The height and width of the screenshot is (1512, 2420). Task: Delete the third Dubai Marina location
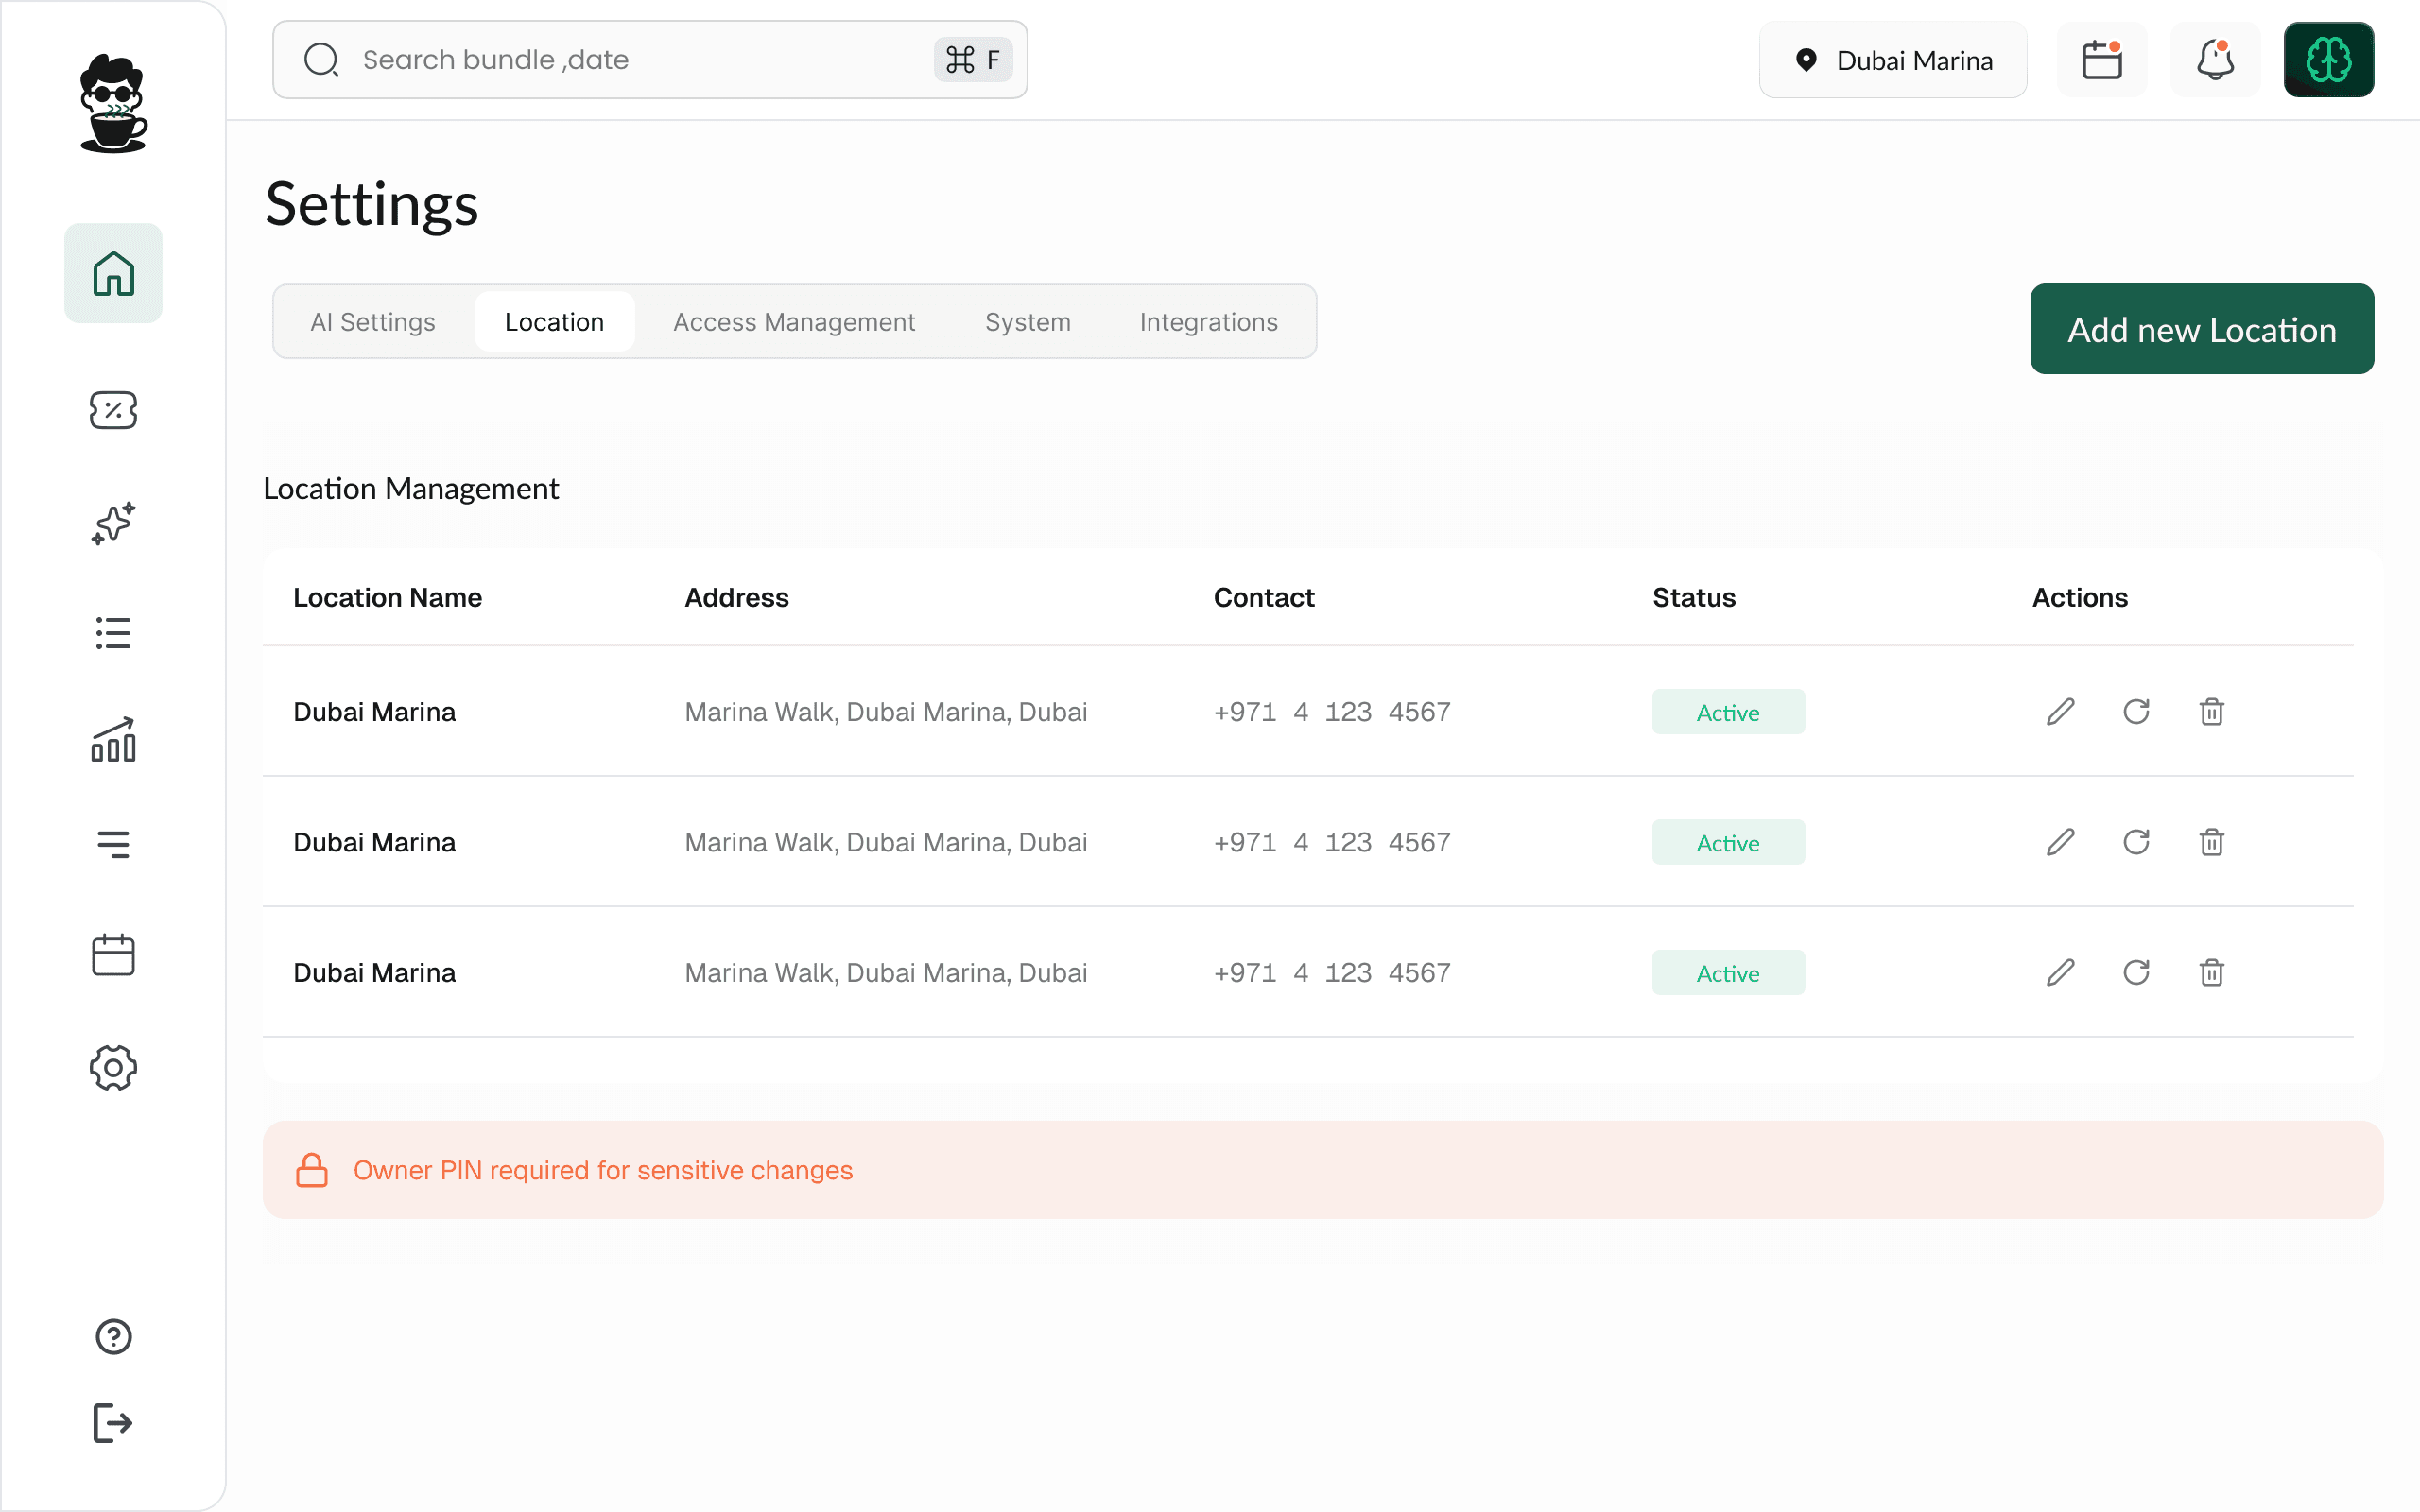(2212, 972)
